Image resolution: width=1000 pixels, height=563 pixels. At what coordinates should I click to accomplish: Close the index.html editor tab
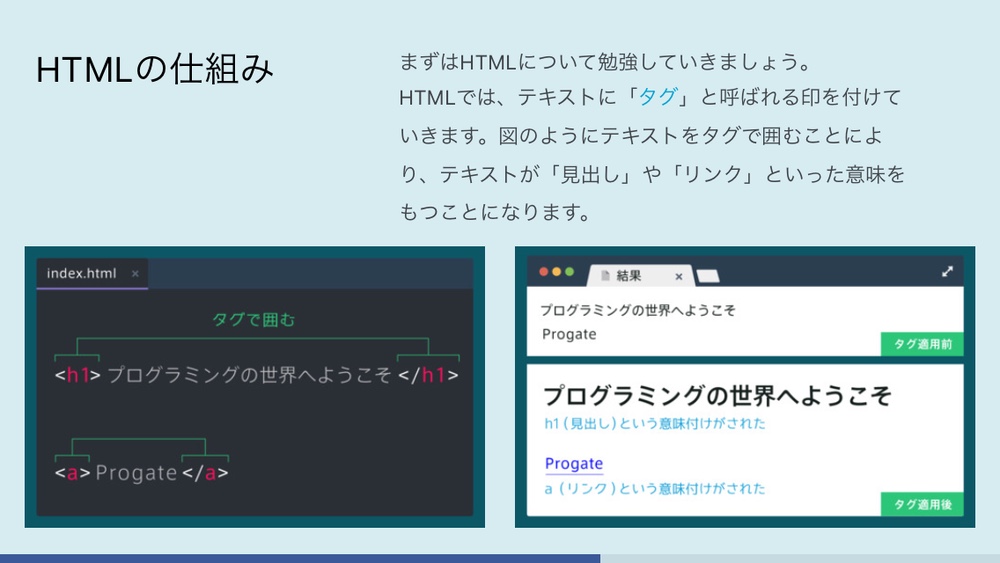click(135, 274)
